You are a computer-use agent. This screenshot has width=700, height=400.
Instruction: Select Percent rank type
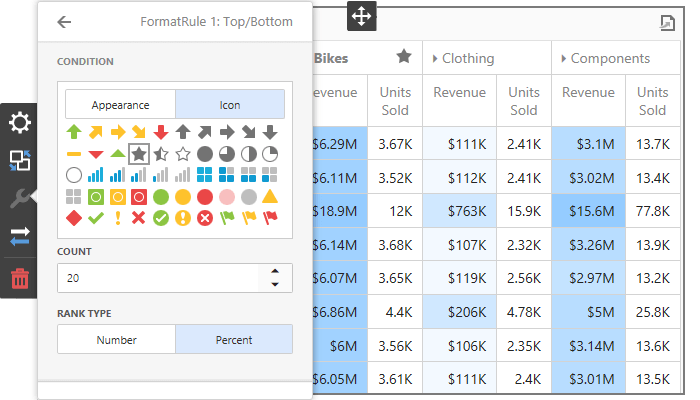tap(234, 339)
